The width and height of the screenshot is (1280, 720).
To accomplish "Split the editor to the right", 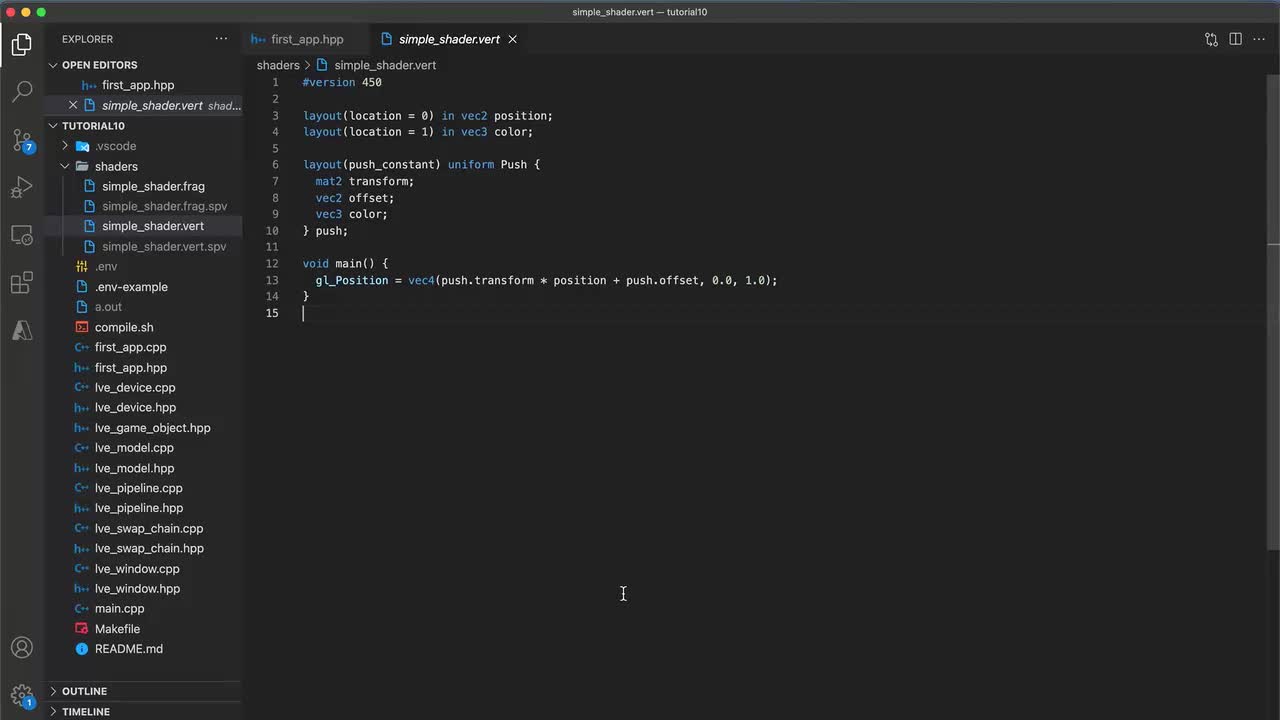I will tap(1236, 39).
